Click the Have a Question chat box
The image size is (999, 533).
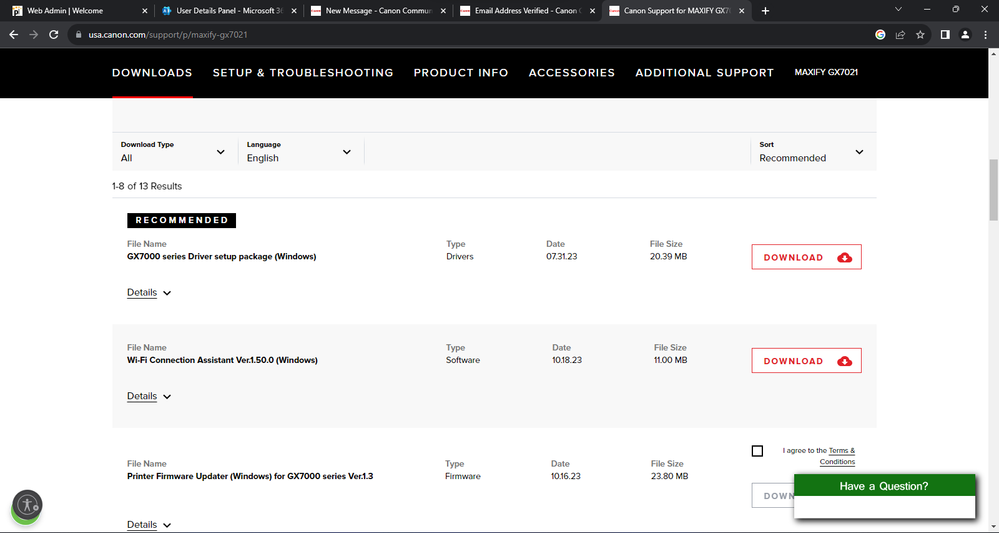click(884, 486)
